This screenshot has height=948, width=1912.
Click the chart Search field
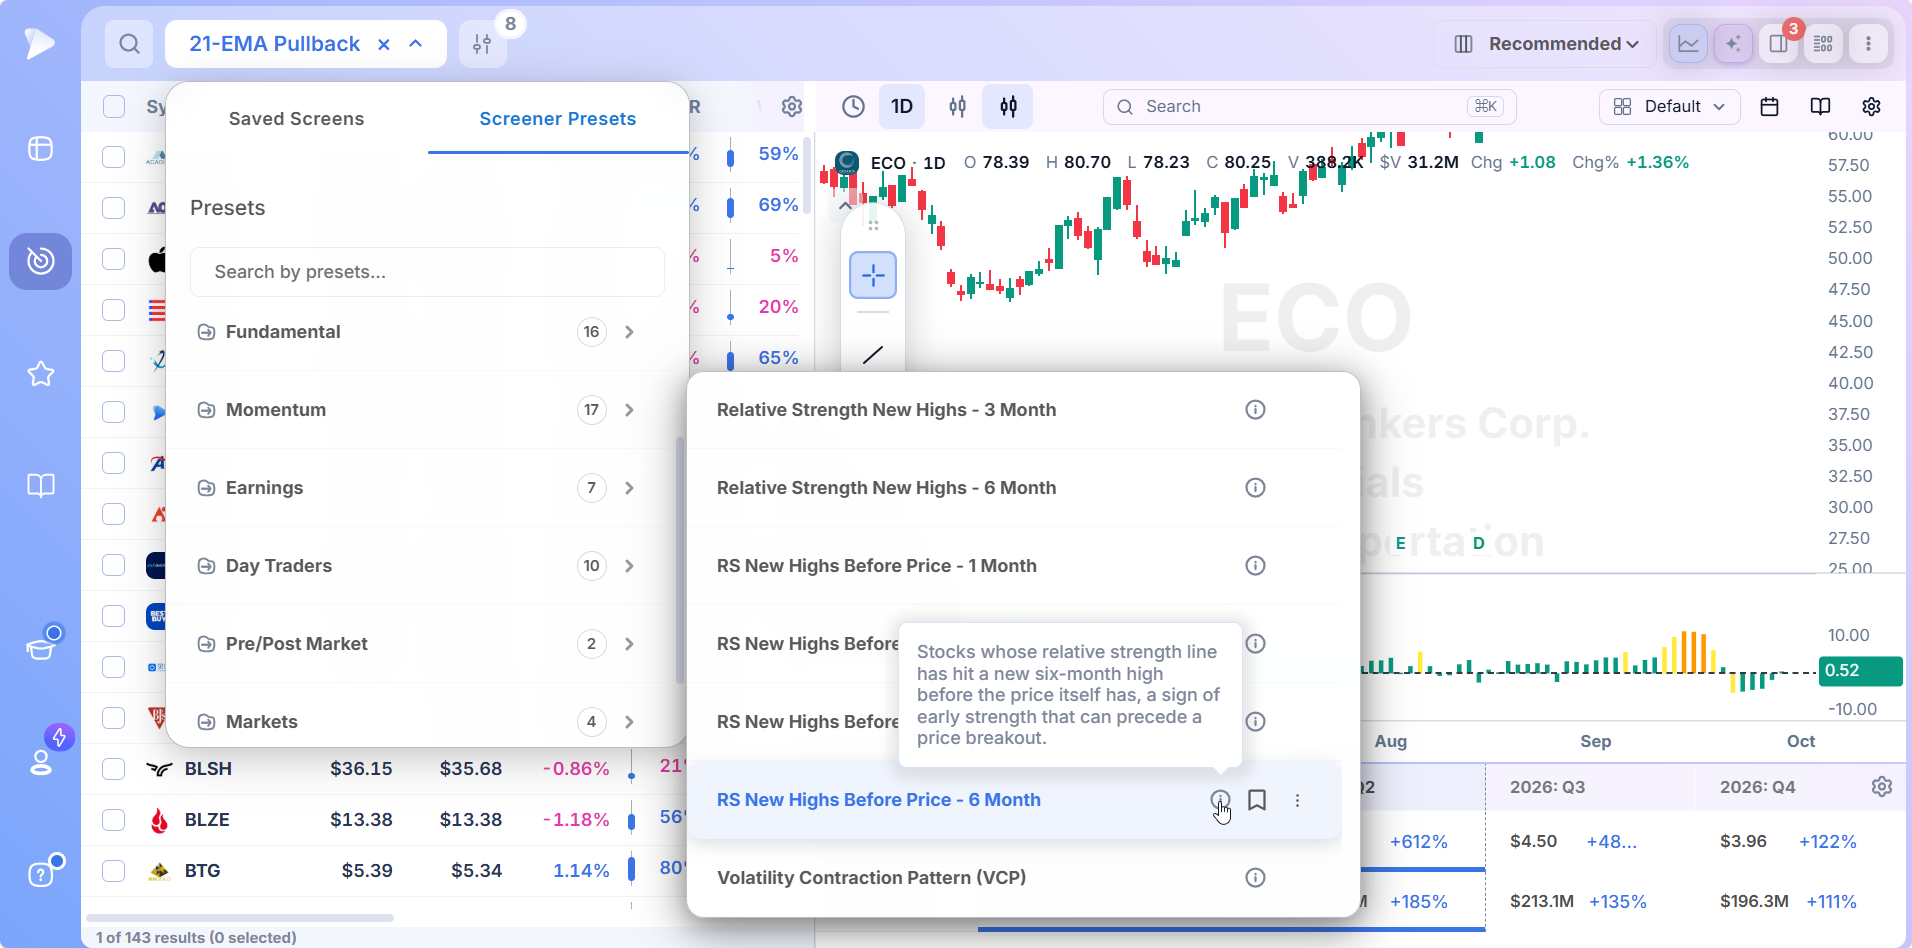point(1309,107)
